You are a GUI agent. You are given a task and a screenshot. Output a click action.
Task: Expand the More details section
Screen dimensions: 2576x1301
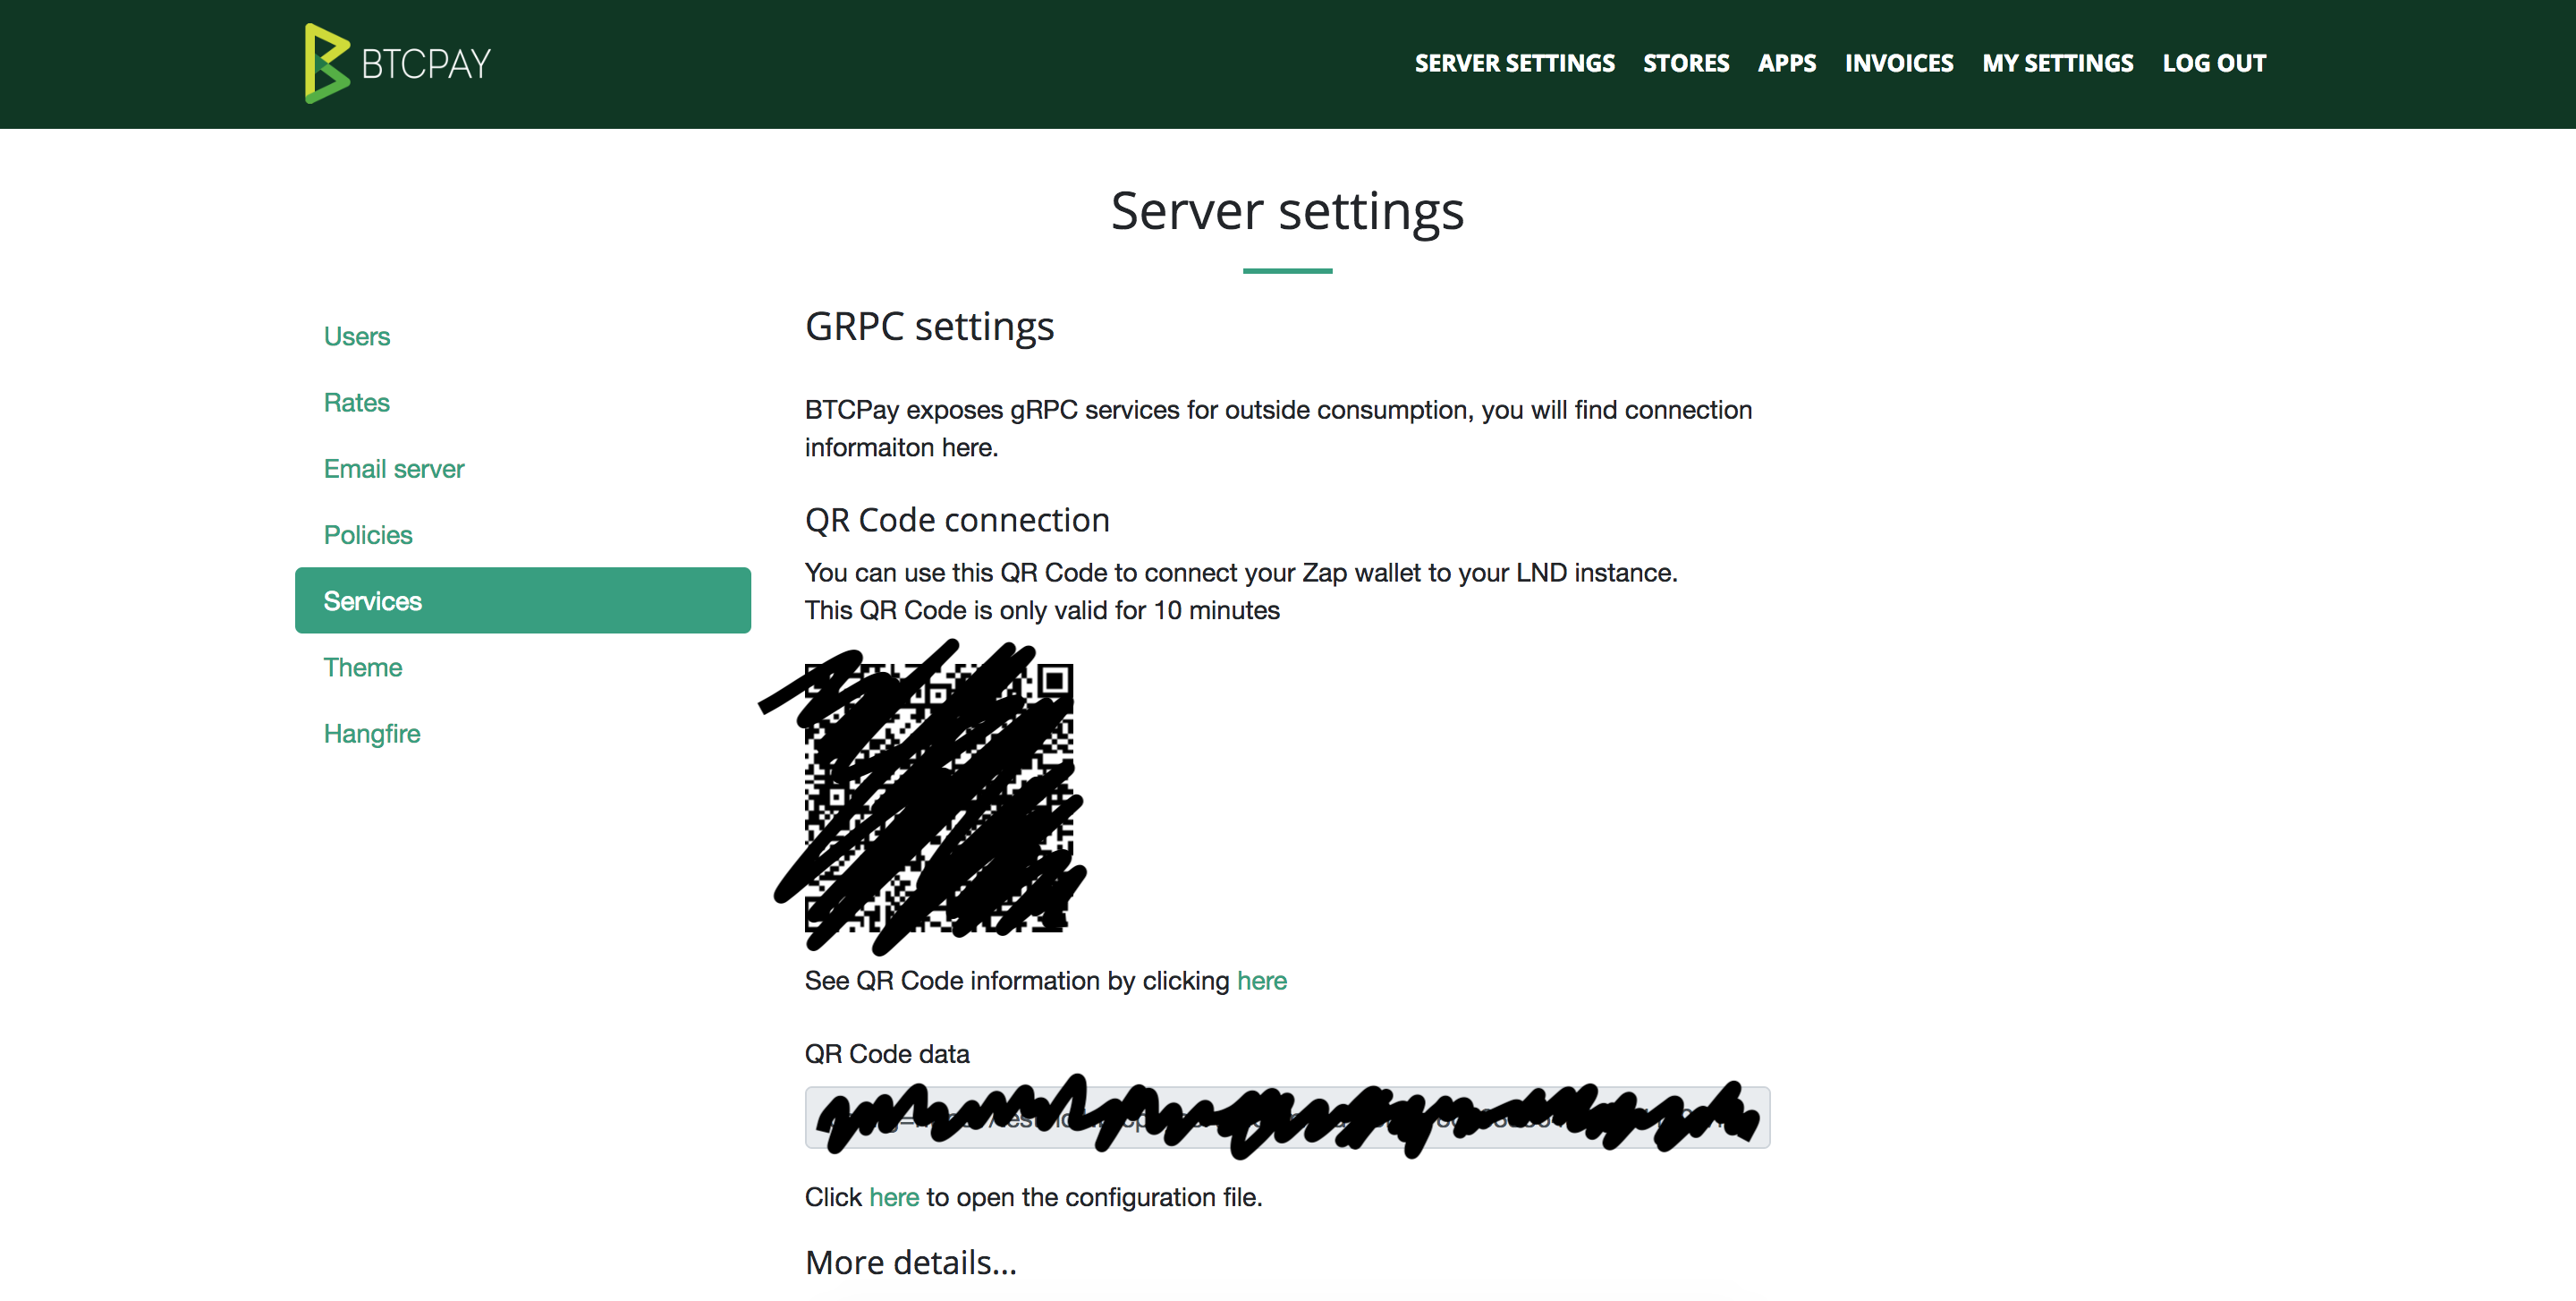click(x=910, y=1262)
